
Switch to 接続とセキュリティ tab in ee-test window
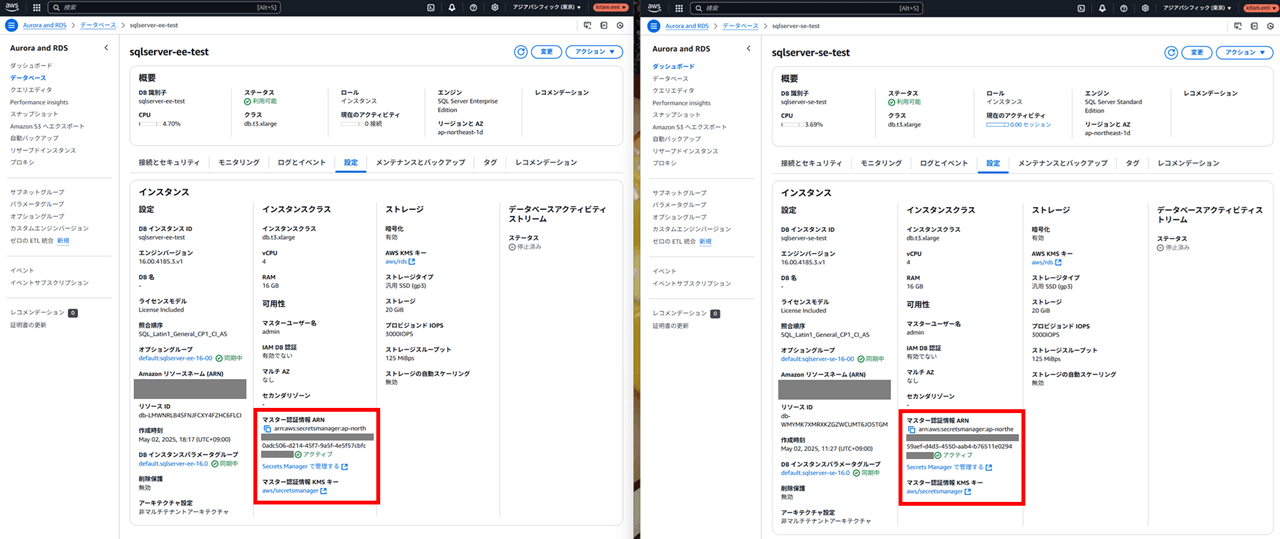(168, 162)
